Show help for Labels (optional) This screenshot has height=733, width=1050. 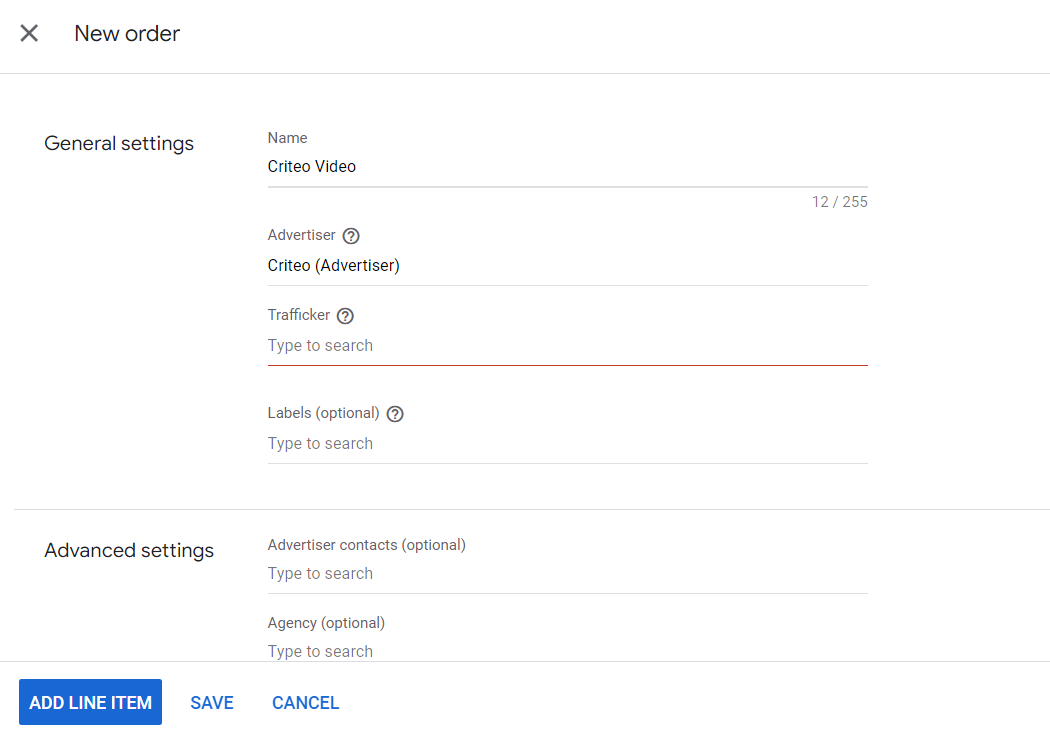[395, 414]
